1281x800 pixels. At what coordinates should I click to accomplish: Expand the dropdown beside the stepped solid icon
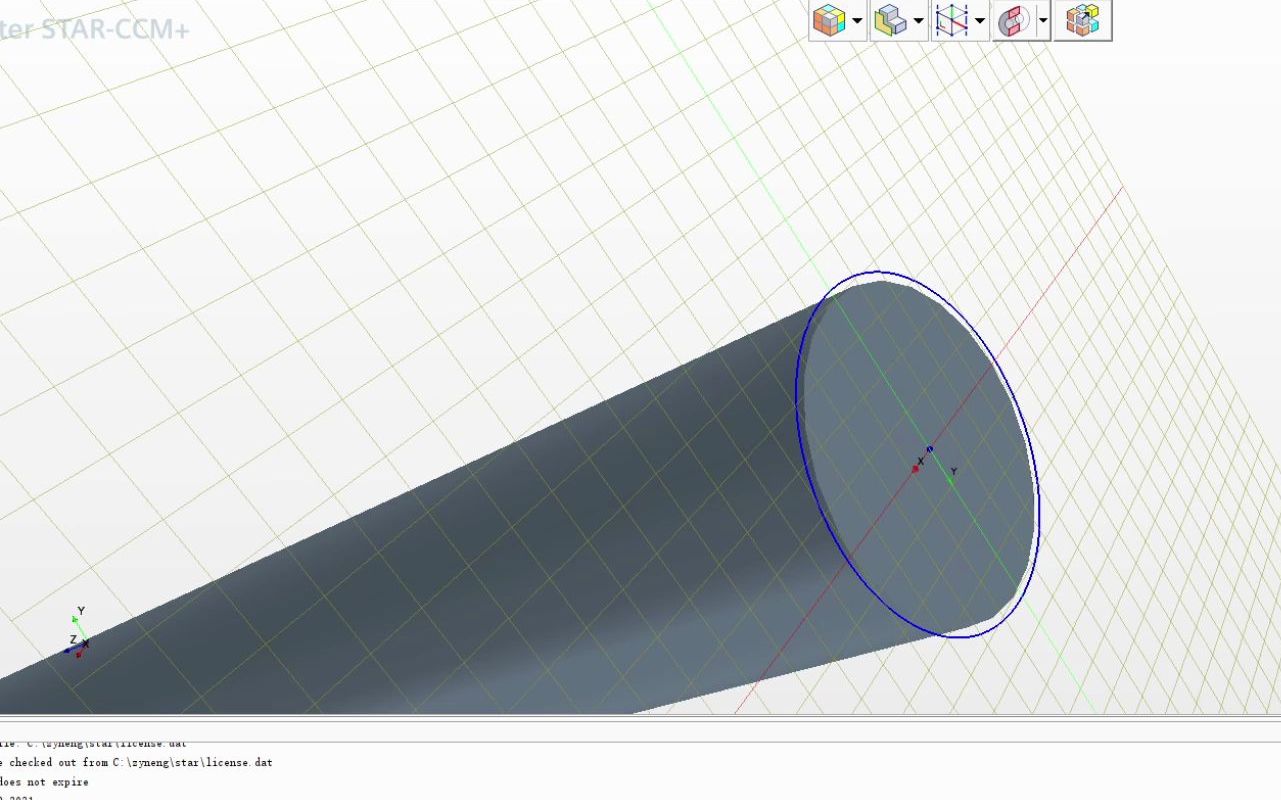[918, 20]
